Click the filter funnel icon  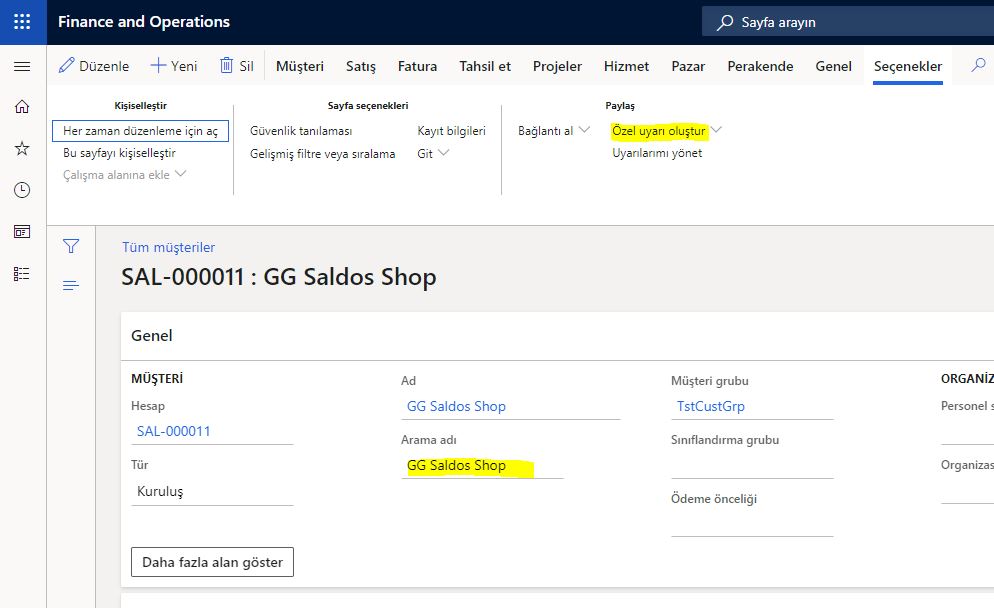(71, 246)
